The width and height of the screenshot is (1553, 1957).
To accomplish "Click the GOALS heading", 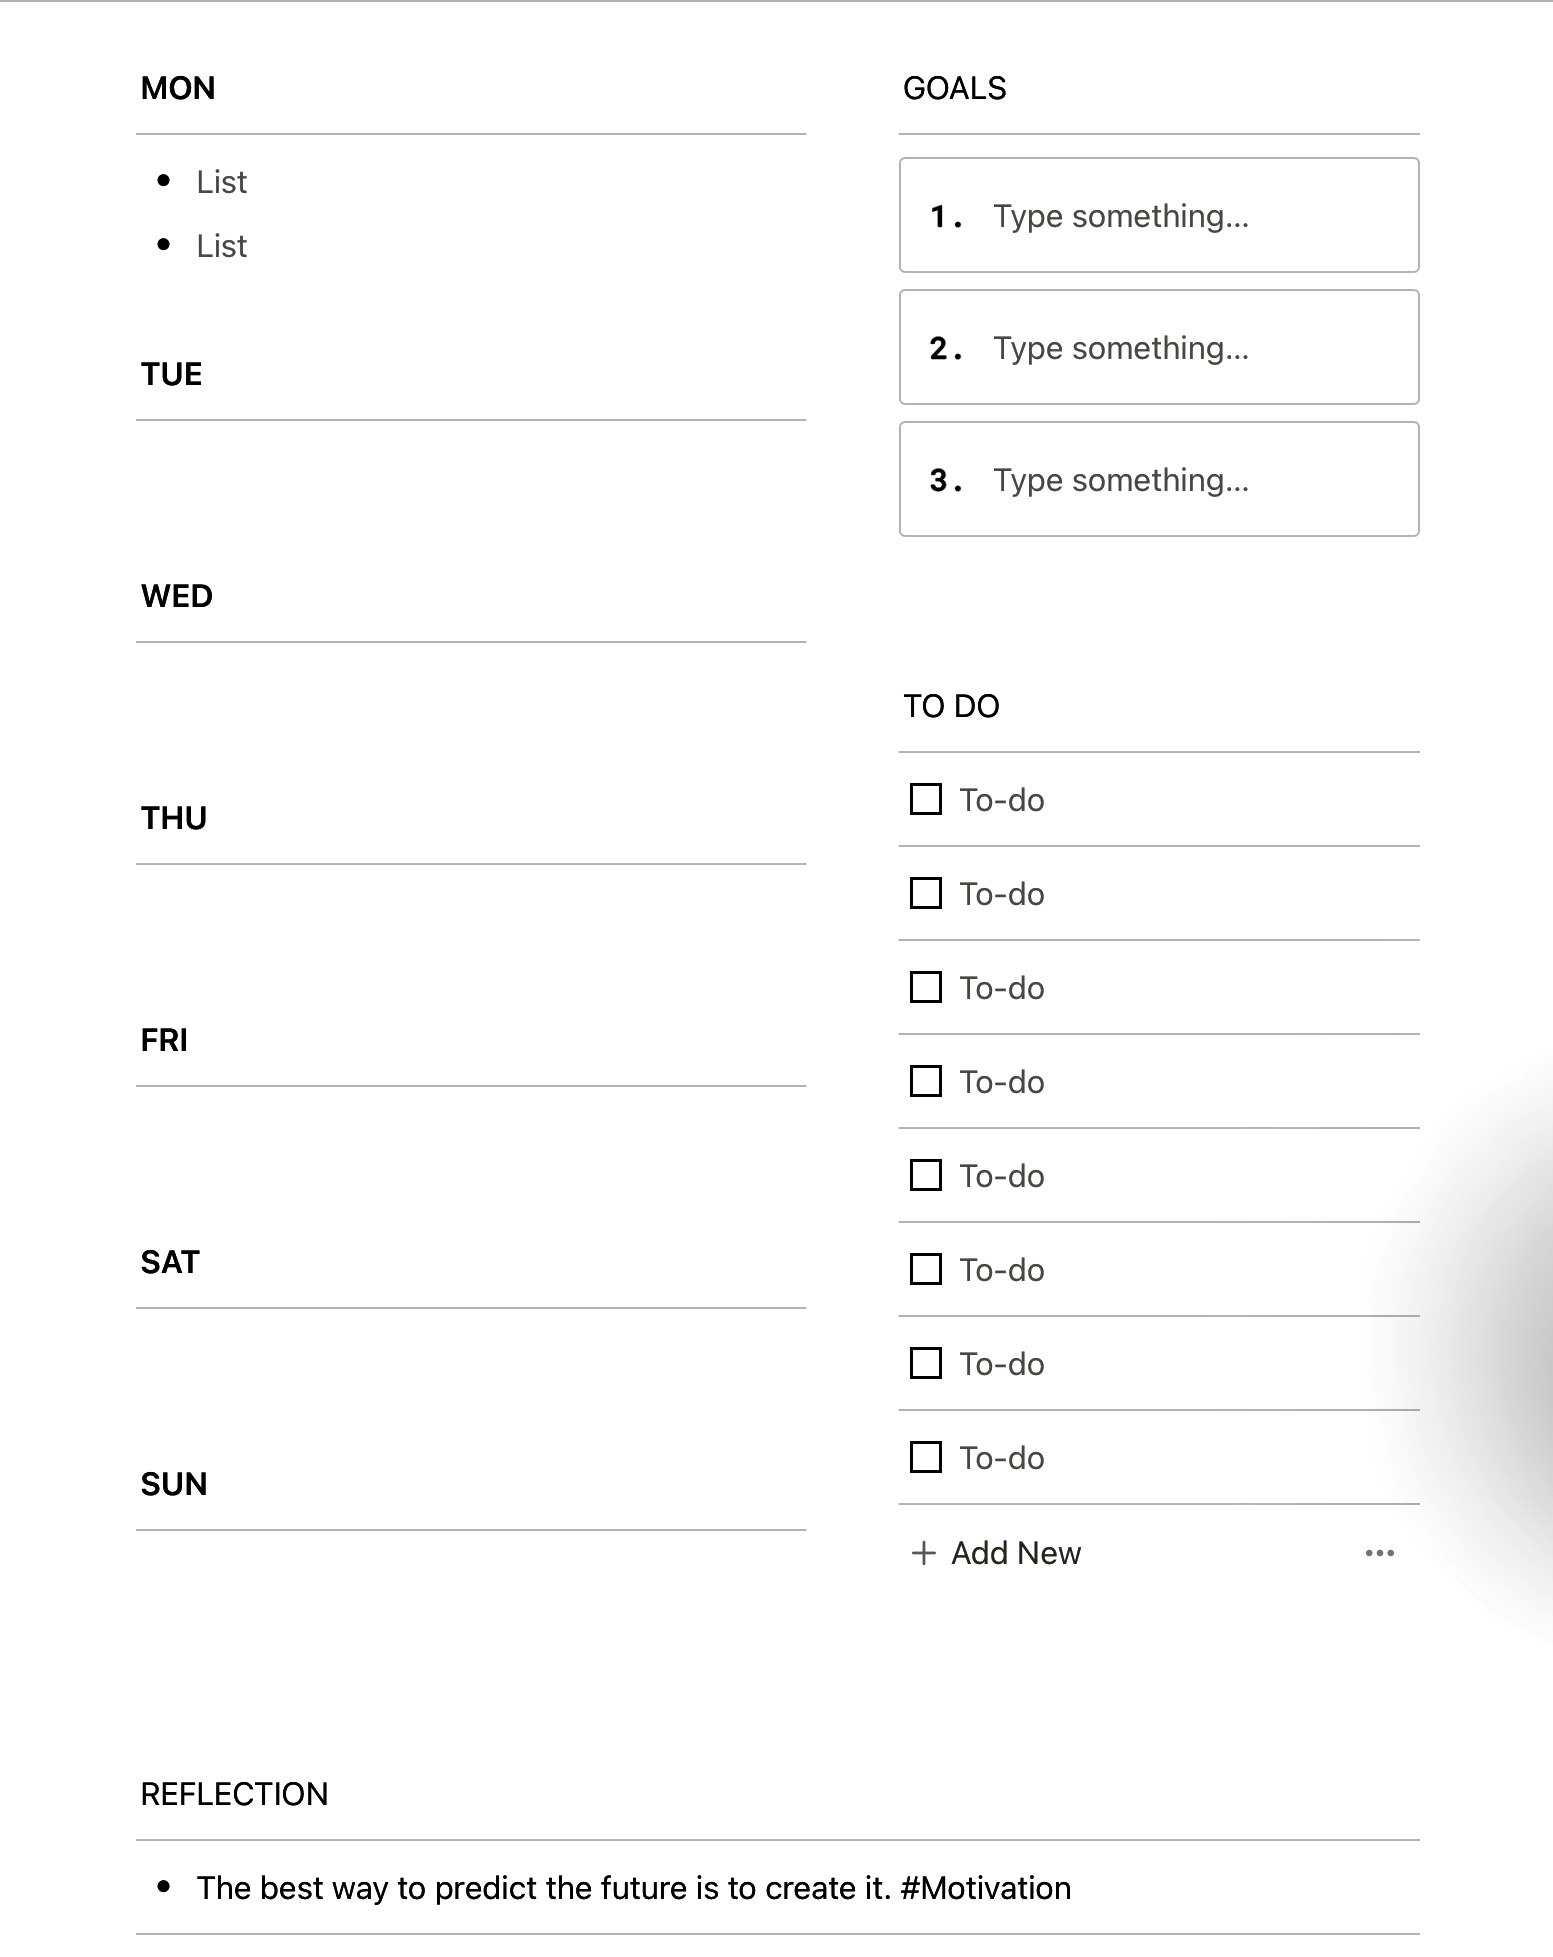I will pyautogui.click(x=954, y=88).
